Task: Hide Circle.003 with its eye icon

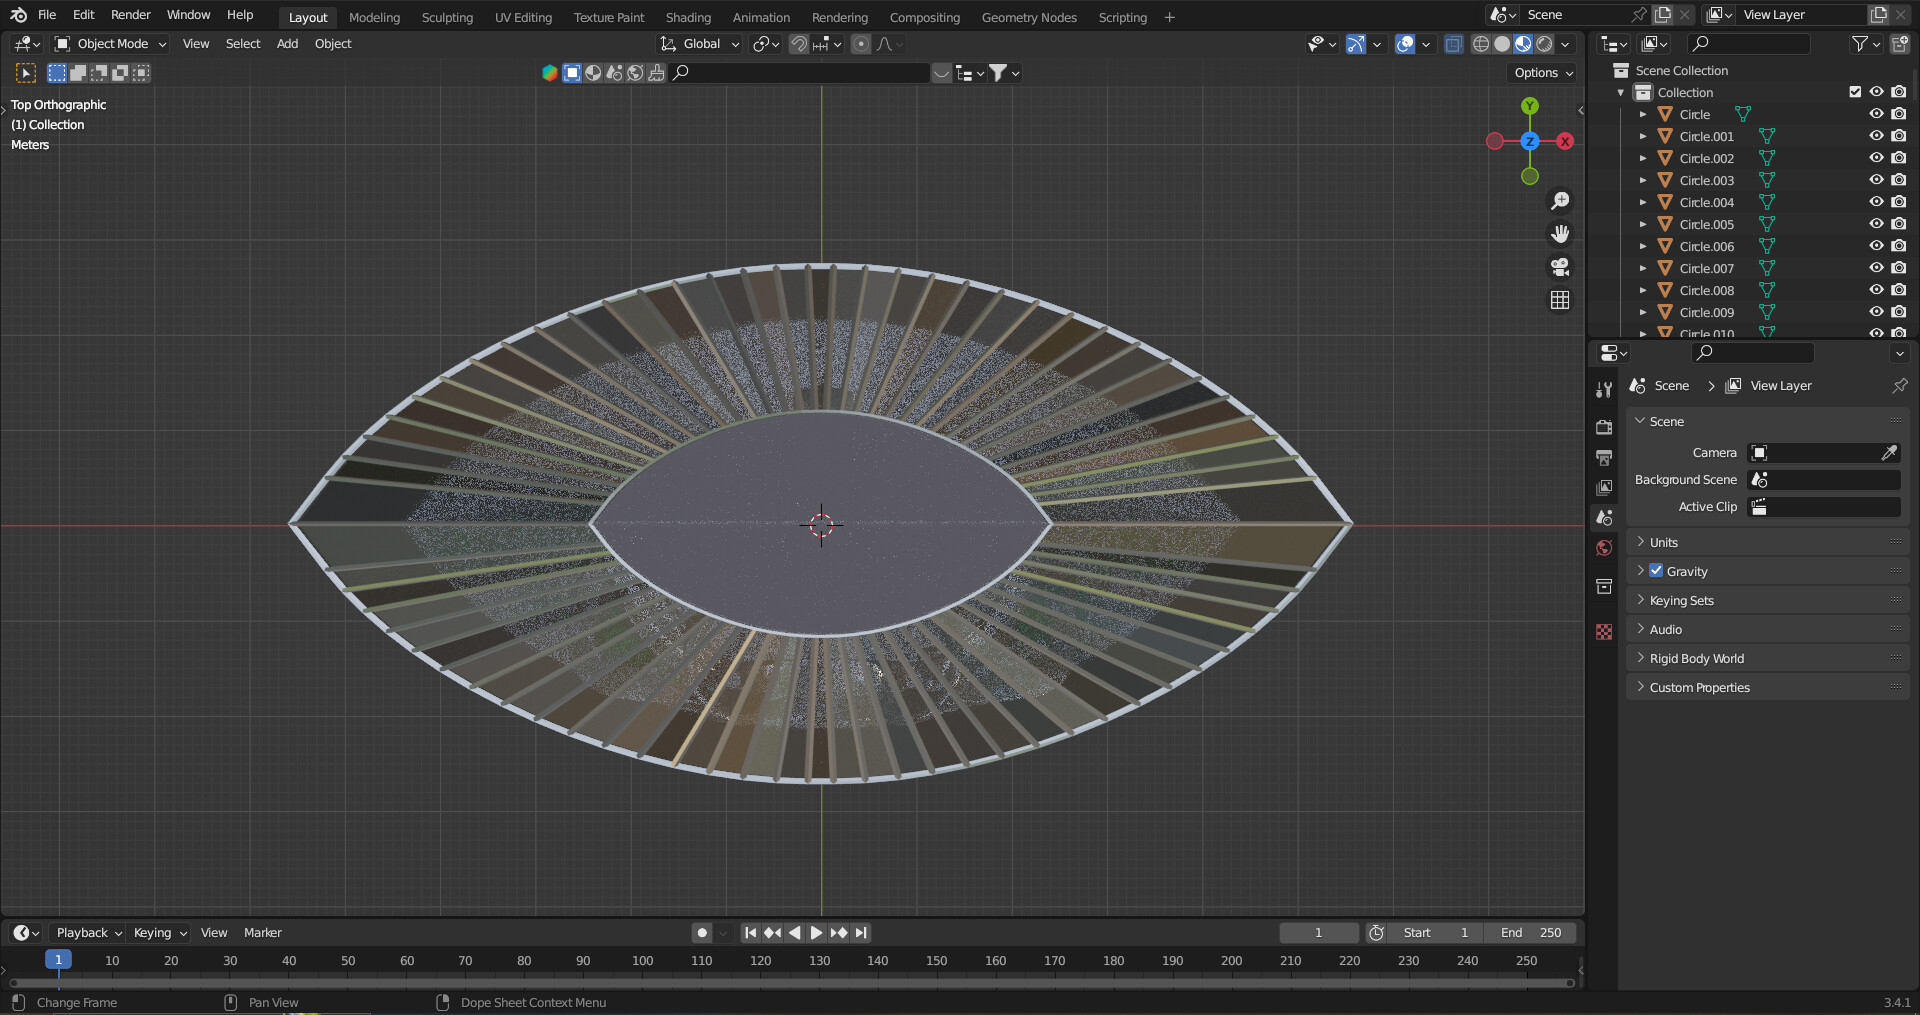Action: click(1876, 180)
